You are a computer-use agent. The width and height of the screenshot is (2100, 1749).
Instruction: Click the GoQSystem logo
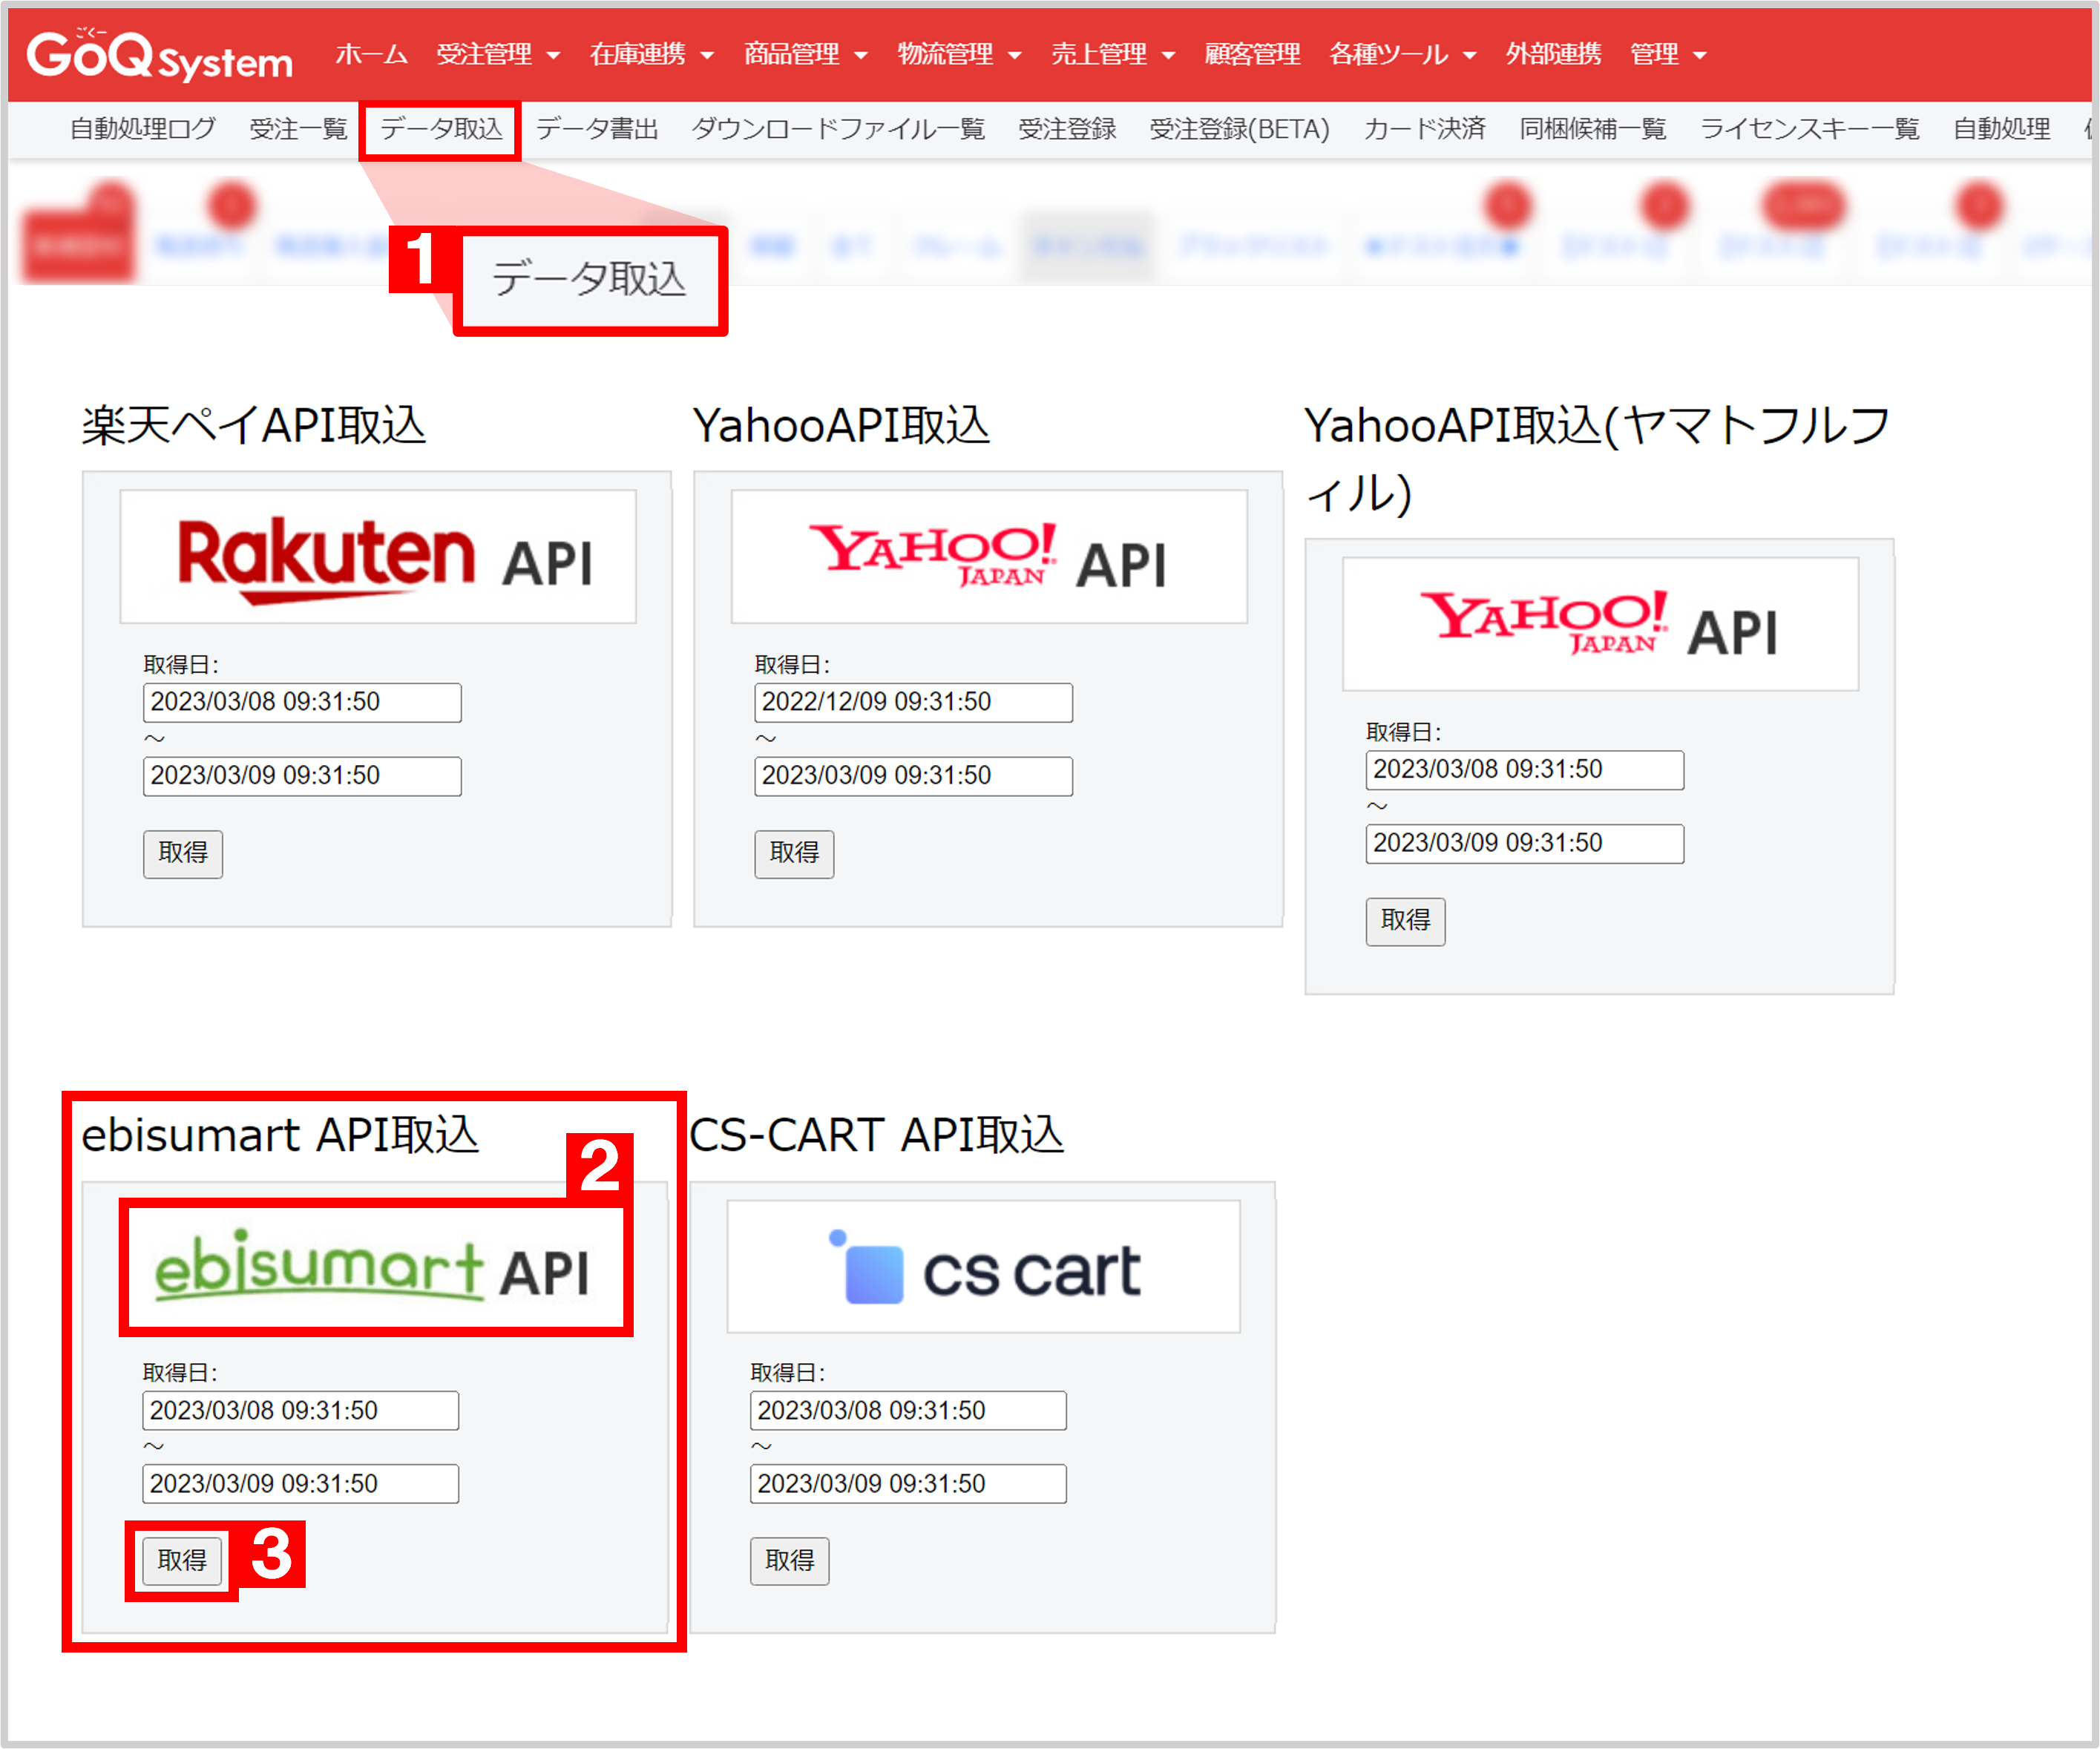pos(160,55)
